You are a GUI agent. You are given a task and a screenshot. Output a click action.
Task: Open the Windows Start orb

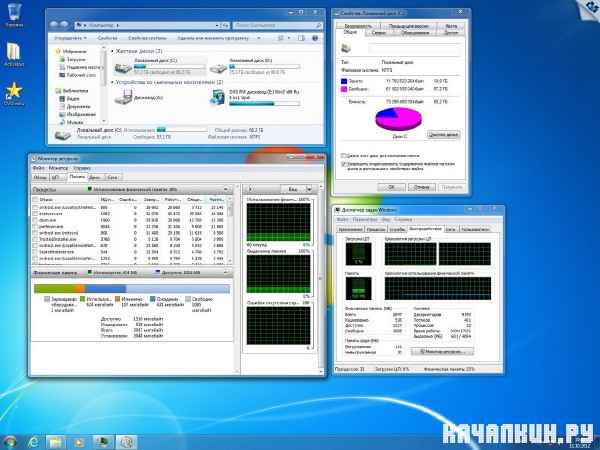10,442
